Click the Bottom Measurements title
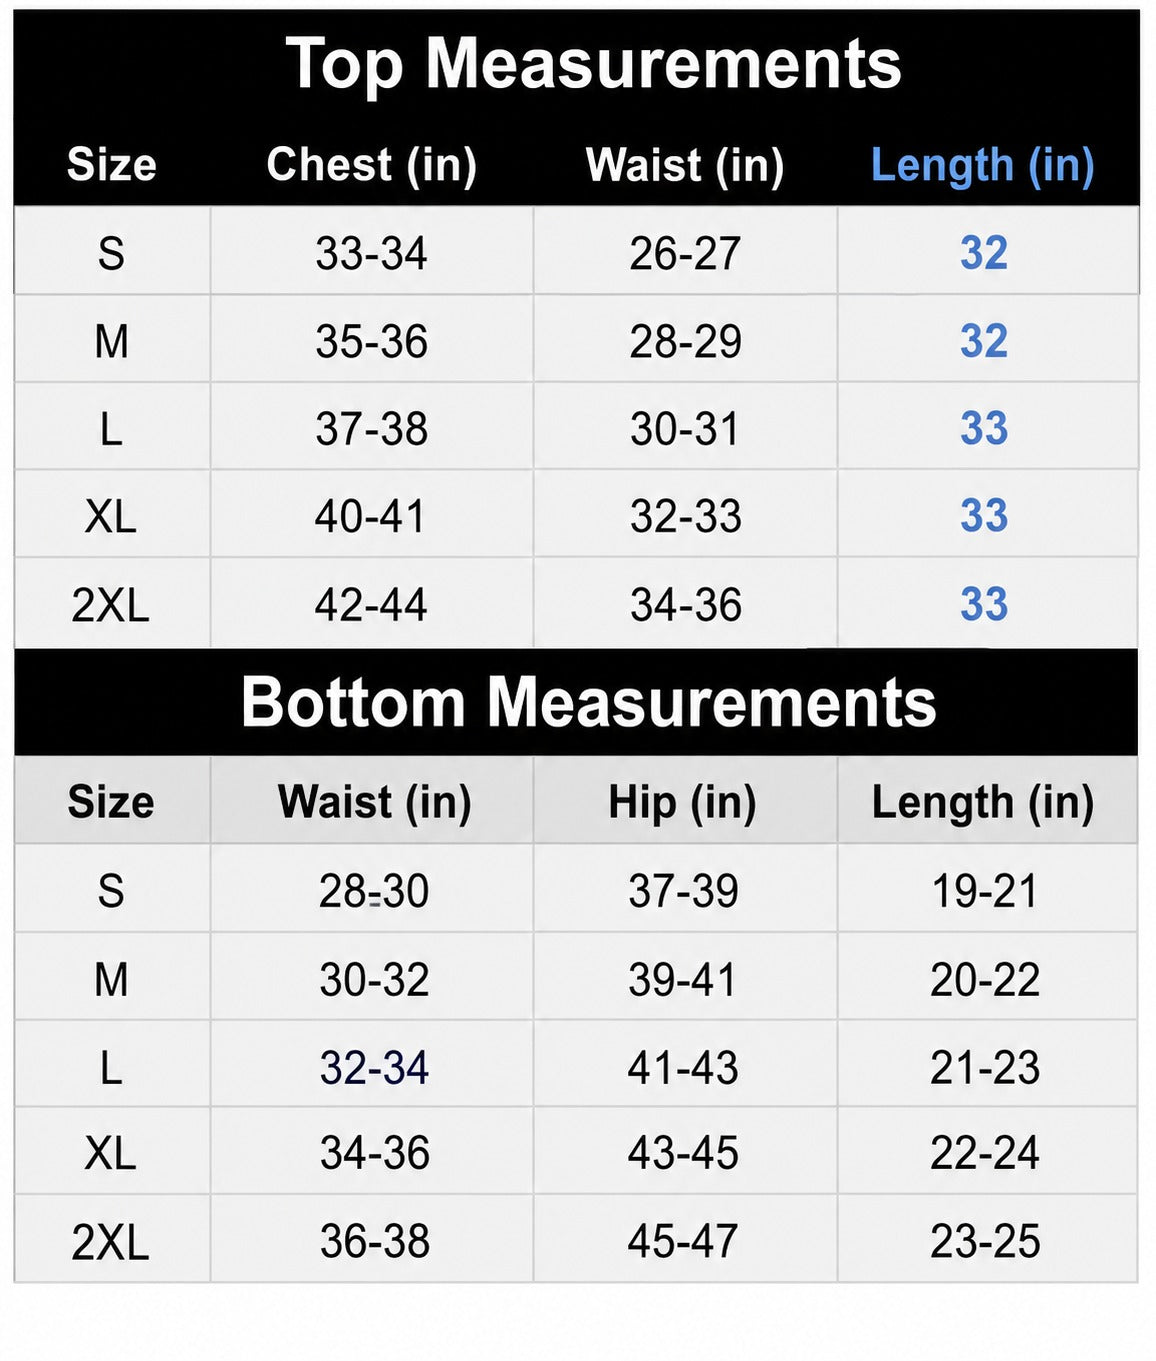Image resolution: width=1156 pixels, height=1361 pixels. [588, 702]
